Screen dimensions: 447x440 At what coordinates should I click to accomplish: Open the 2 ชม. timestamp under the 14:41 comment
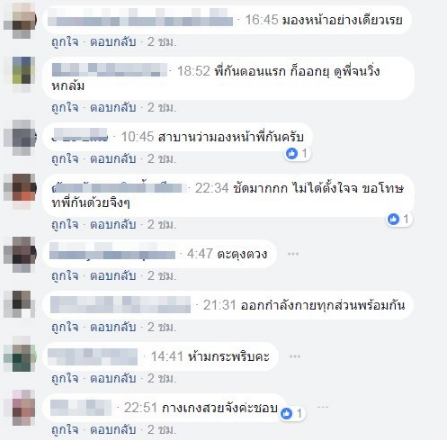(x=162, y=378)
